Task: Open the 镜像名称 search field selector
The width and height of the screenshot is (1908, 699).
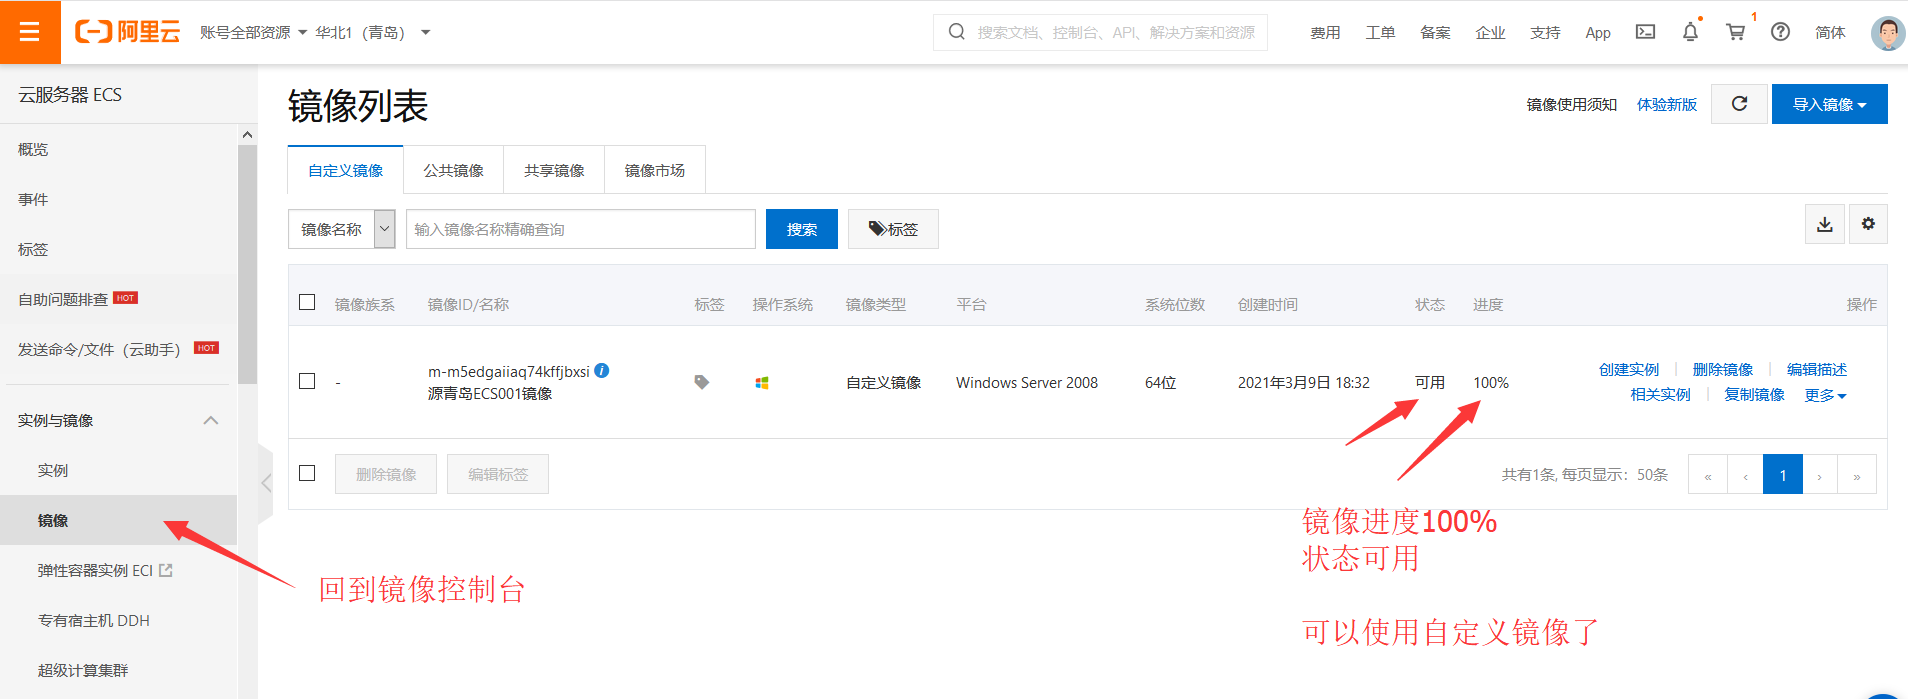Action: pos(342,229)
